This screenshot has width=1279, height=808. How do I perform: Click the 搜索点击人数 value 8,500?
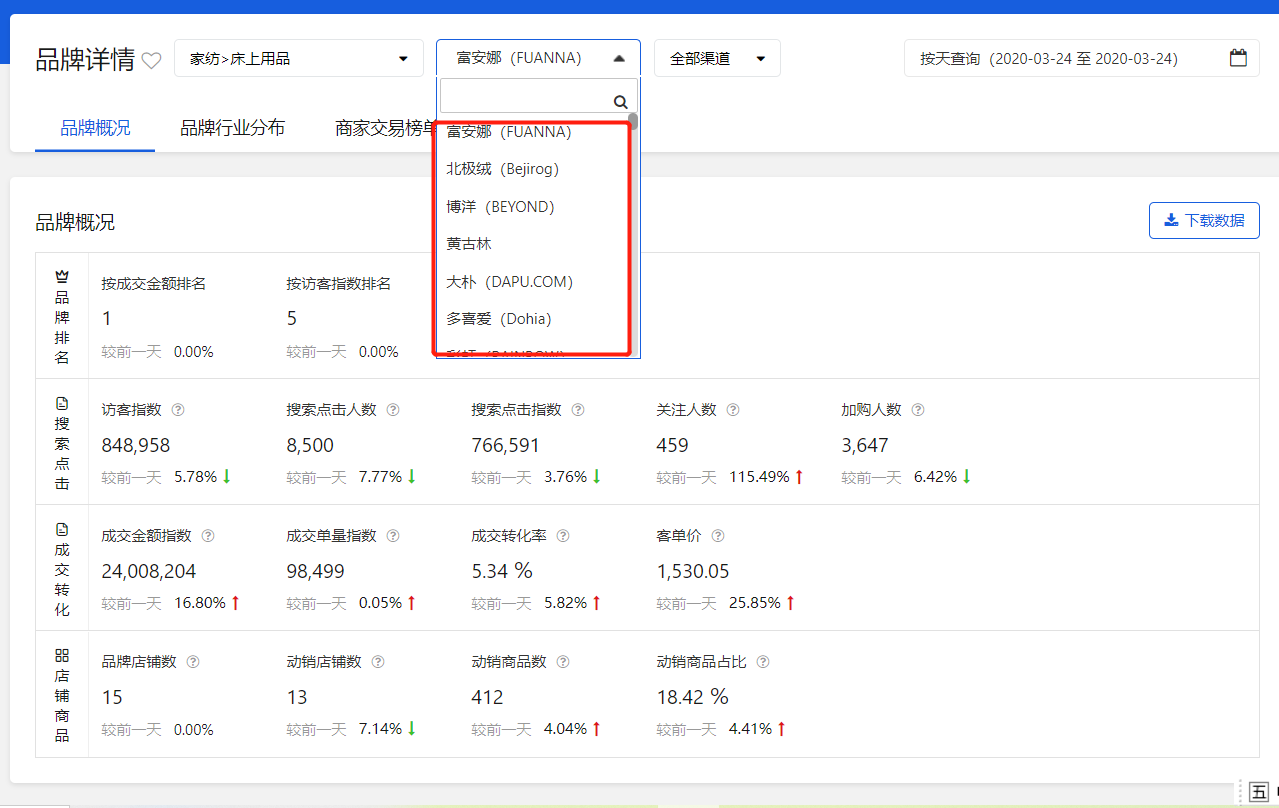click(310, 445)
